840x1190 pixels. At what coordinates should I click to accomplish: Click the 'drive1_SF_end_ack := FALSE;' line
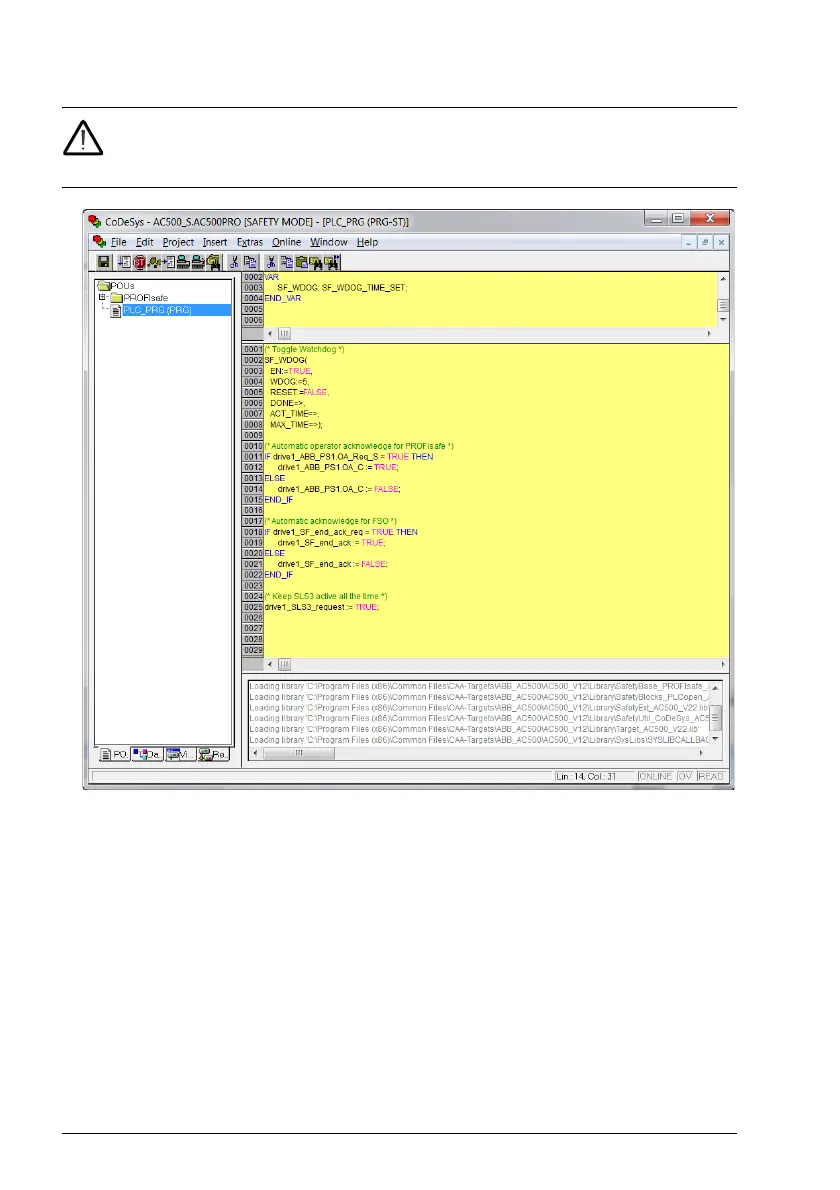pos(332,564)
